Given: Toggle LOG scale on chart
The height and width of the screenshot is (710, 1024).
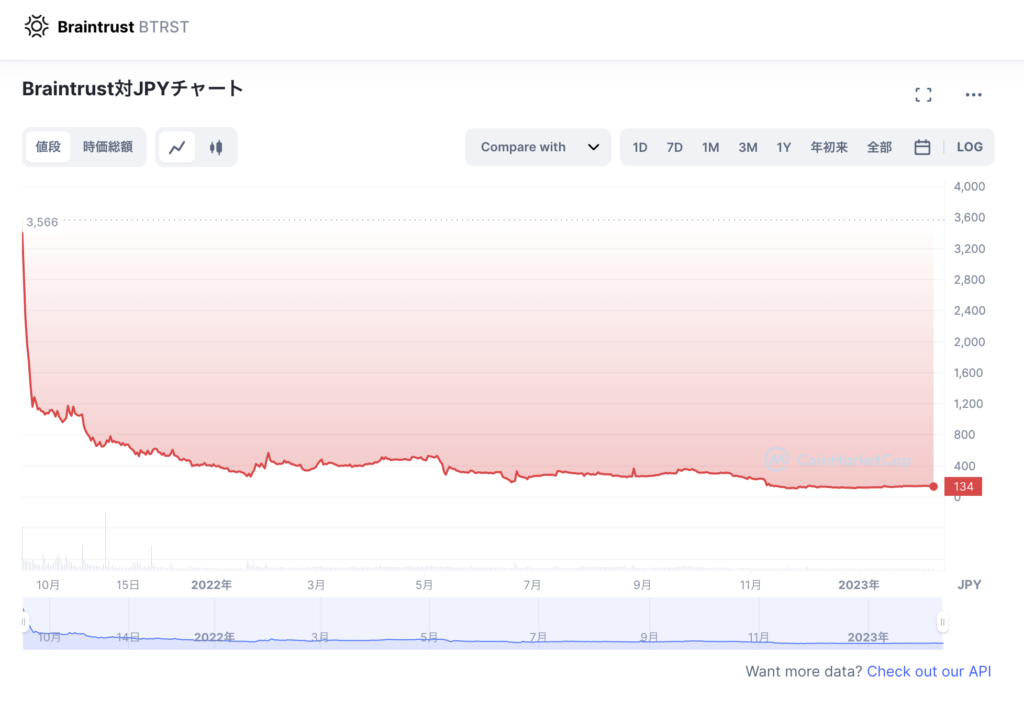Looking at the screenshot, I should click(x=969, y=147).
